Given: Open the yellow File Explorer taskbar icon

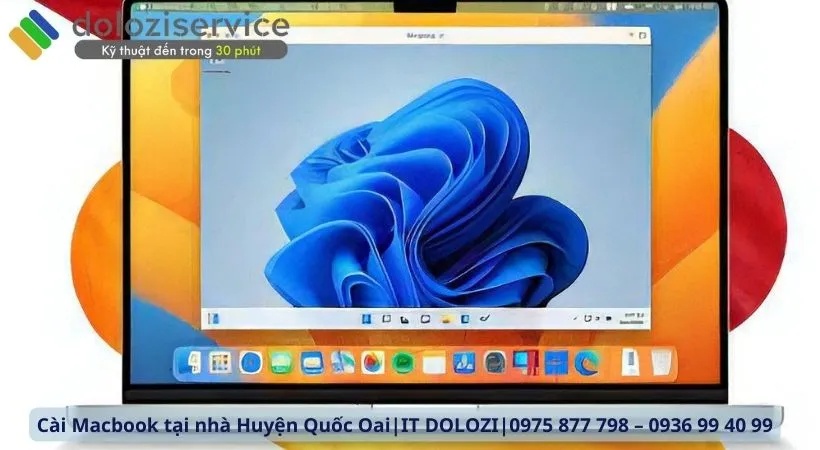Looking at the screenshot, I should click(446, 319).
